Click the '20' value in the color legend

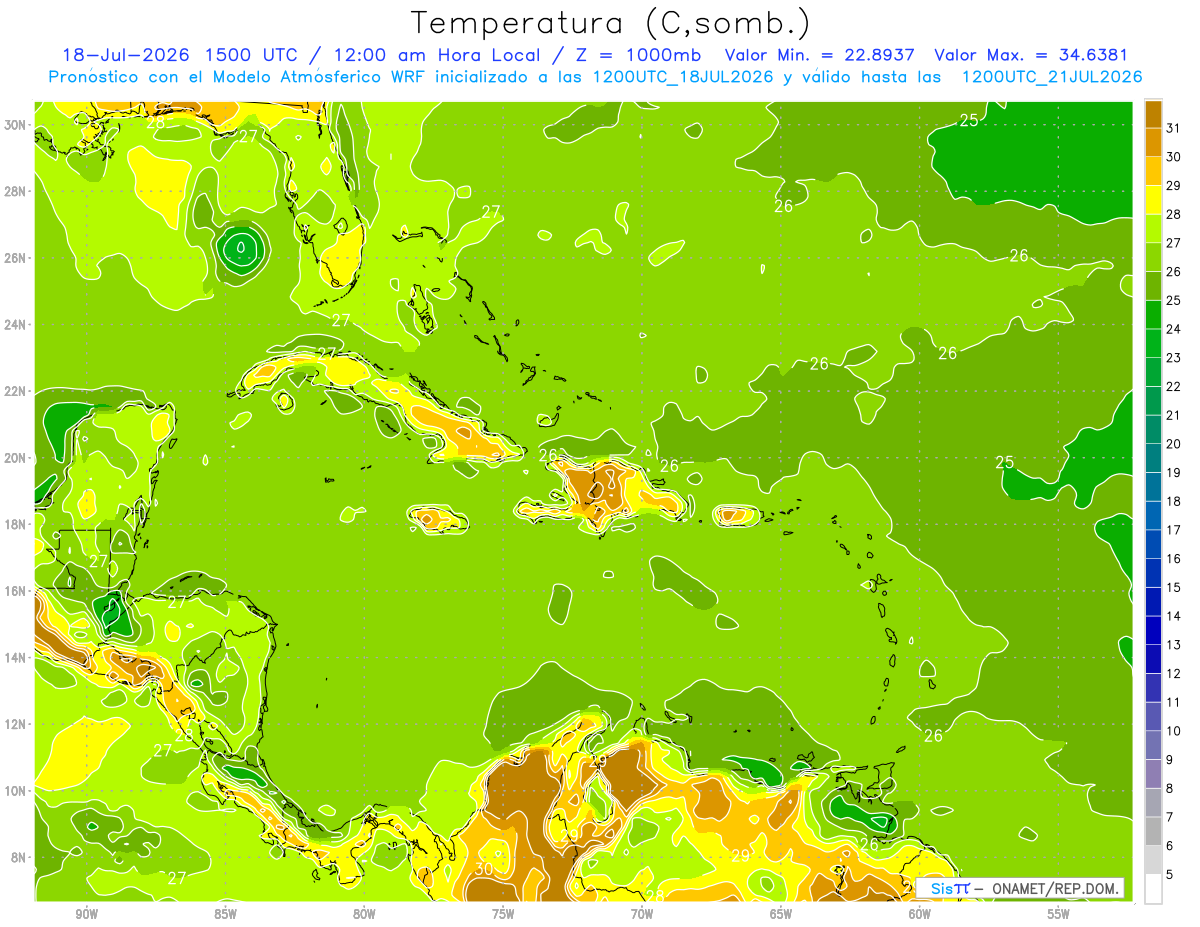(x=1174, y=444)
